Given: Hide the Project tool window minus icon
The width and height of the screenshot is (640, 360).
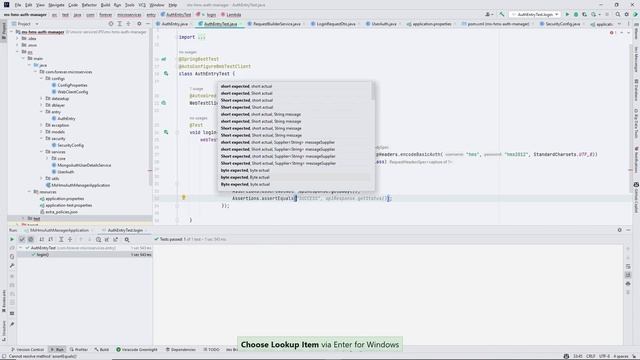Looking at the screenshot, I should 148,24.
